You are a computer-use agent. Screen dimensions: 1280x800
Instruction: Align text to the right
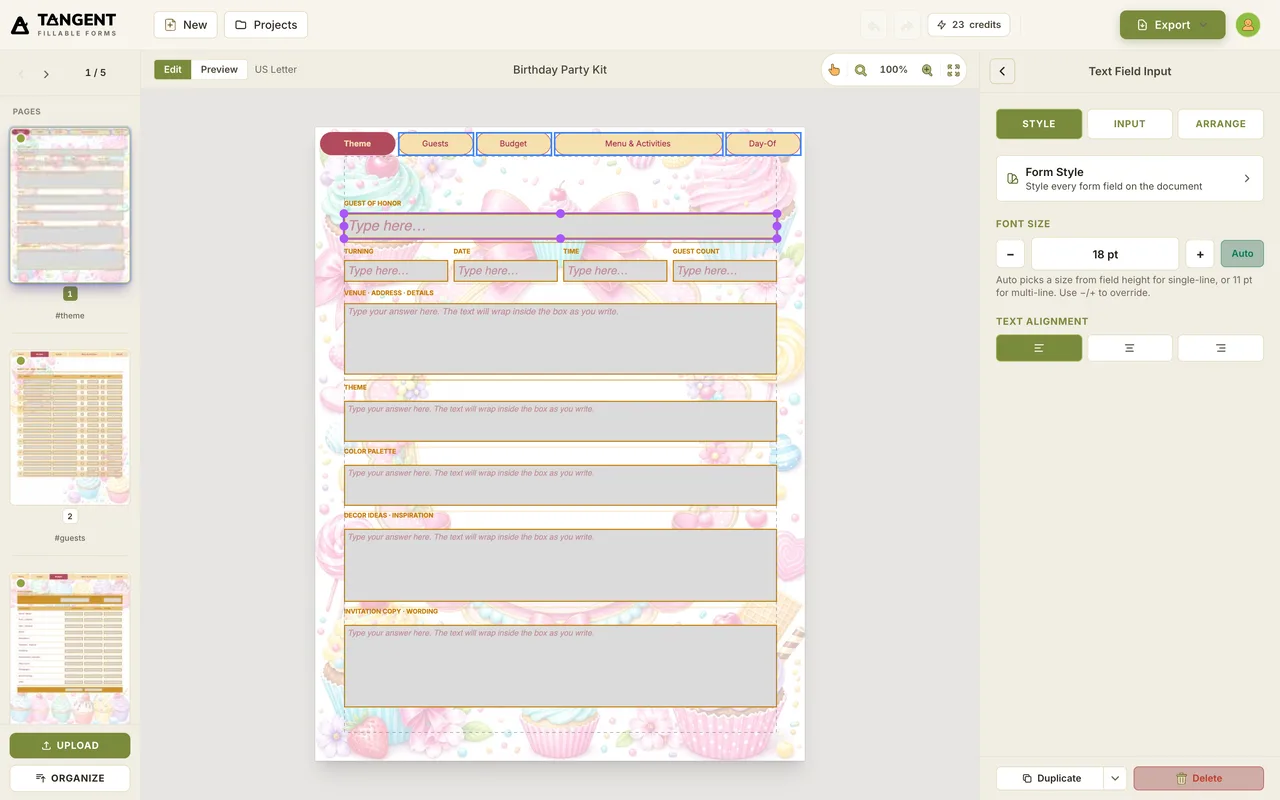(x=1221, y=348)
